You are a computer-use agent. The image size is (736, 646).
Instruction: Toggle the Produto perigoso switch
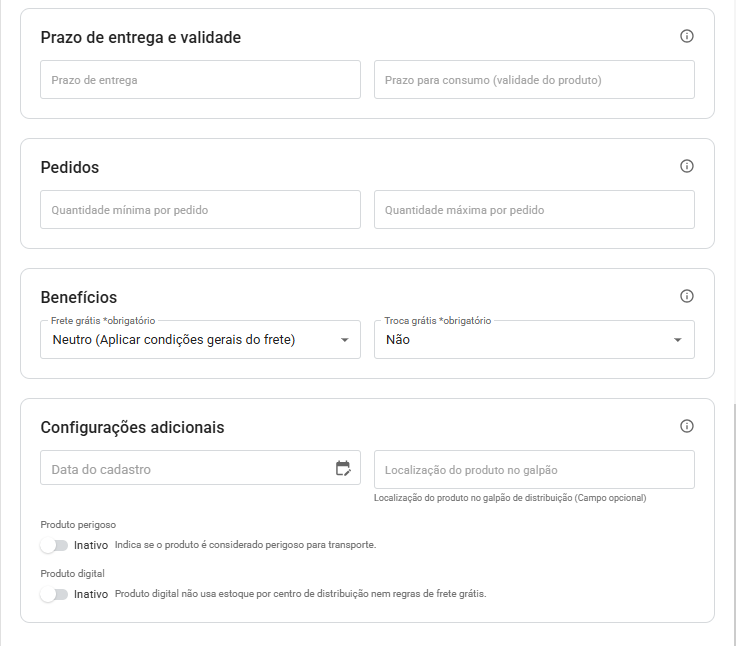click(x=54, y=545)
